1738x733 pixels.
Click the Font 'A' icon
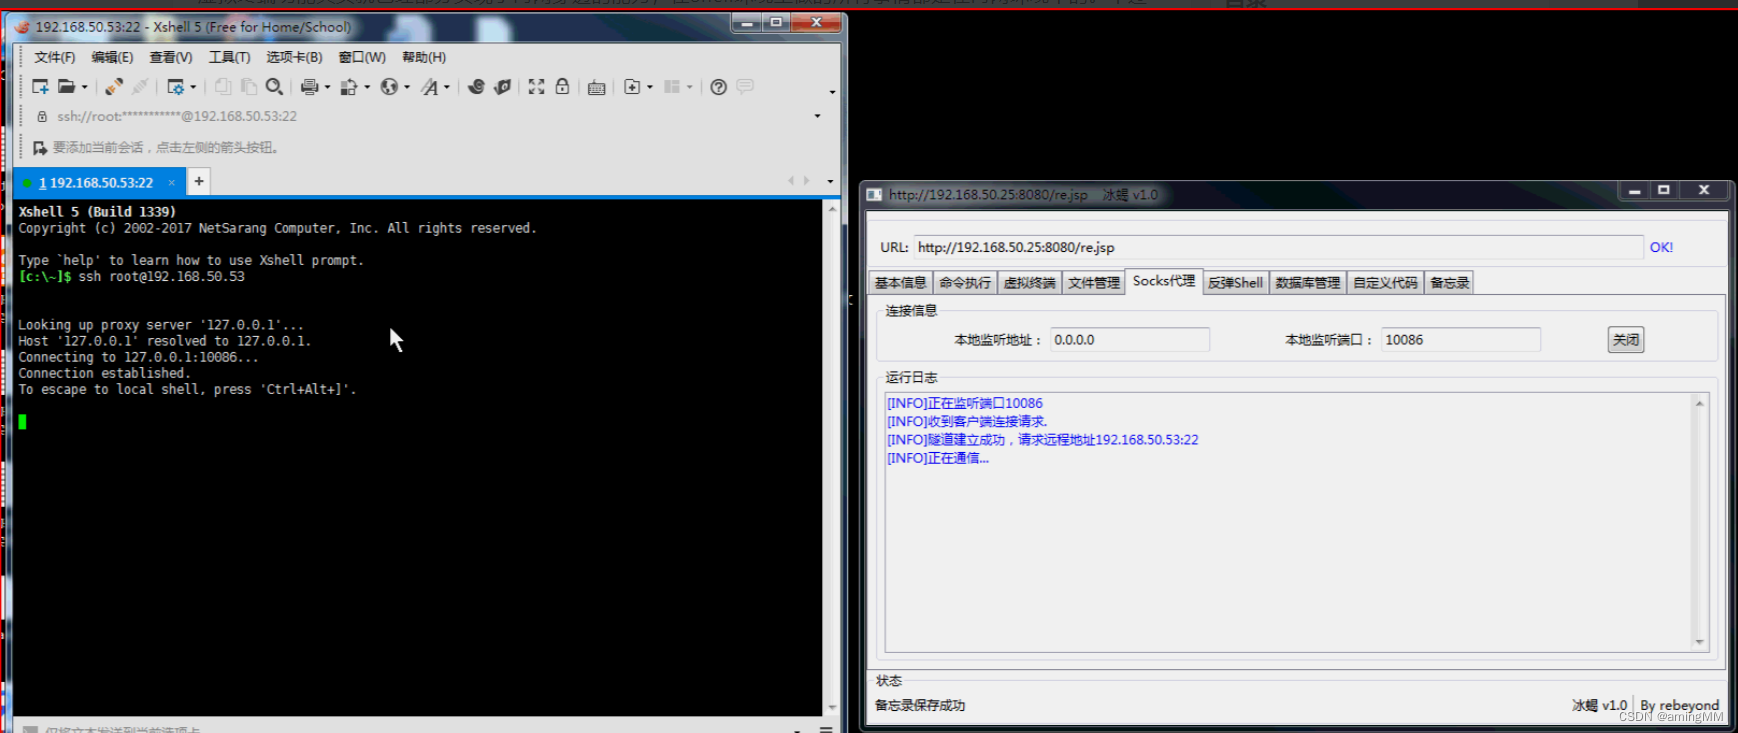click(x=430, y=87)
